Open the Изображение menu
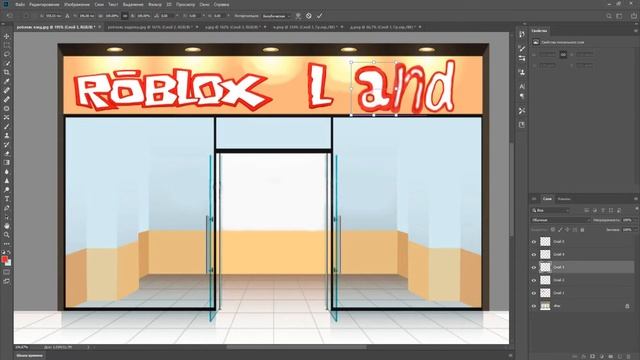 [x=76, y=4]
